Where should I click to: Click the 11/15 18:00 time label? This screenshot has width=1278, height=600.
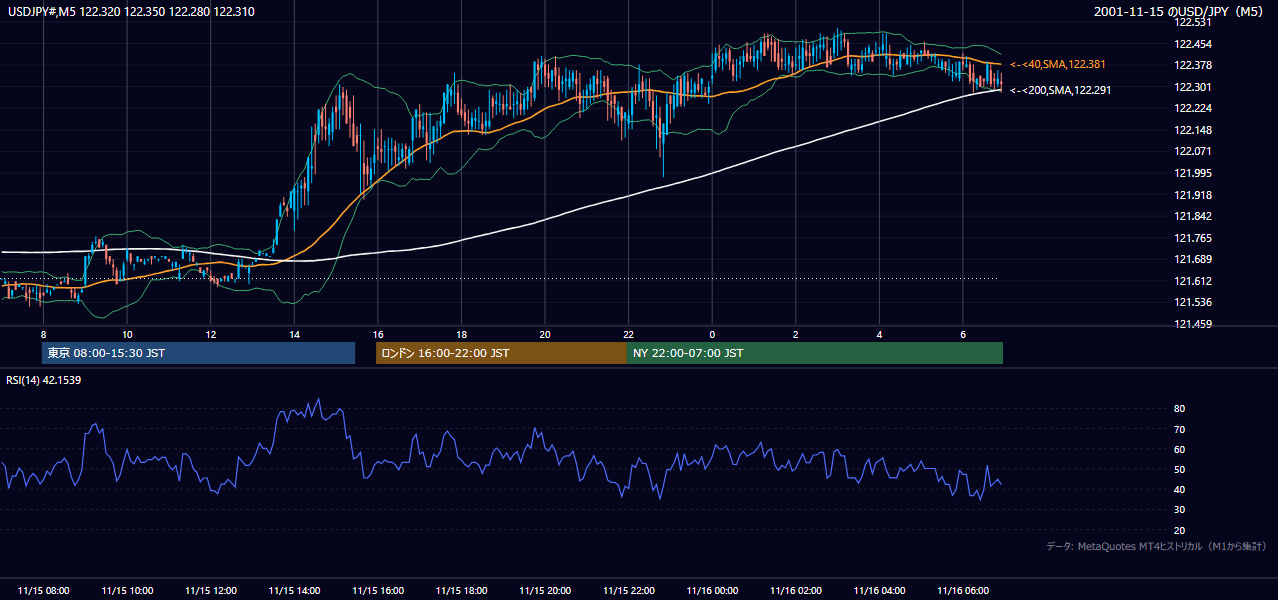[x=461, y=591]
